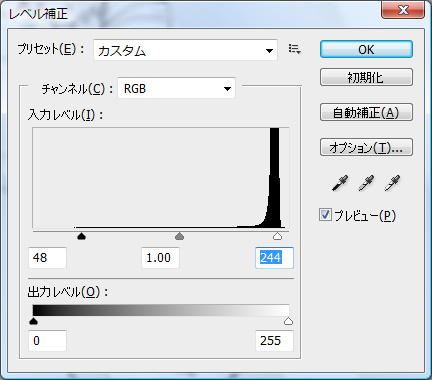Viewport: 432px width, 380px height.
Task: Open the preset options menu icon
Action: 295,49
